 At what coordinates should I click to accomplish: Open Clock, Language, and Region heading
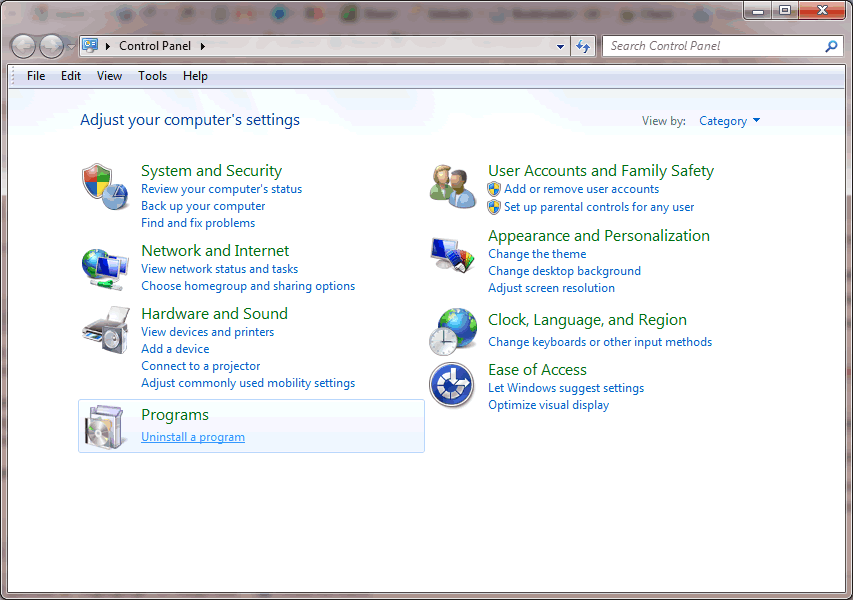(x=587, y=320)
